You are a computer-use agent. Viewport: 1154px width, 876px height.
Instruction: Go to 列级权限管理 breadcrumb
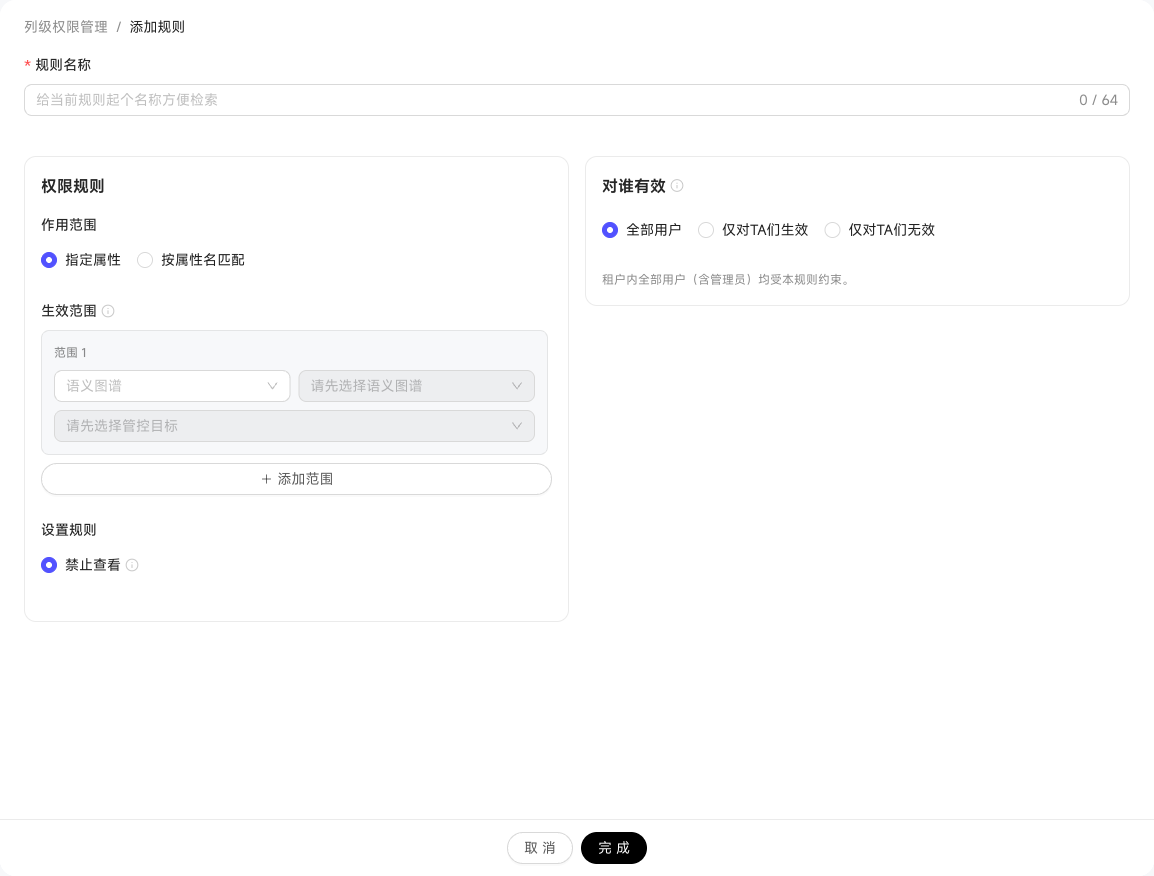[66, 27]
